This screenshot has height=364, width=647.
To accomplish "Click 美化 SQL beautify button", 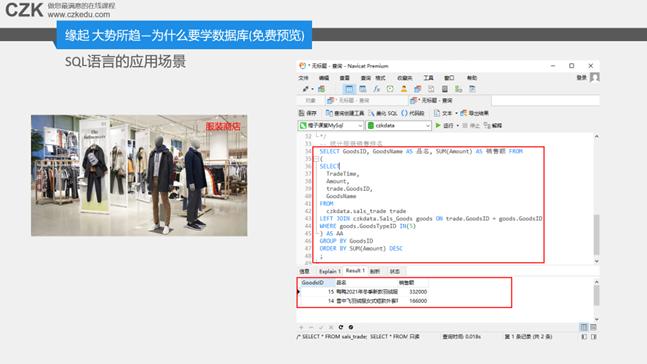I will (x=383, y=113).
